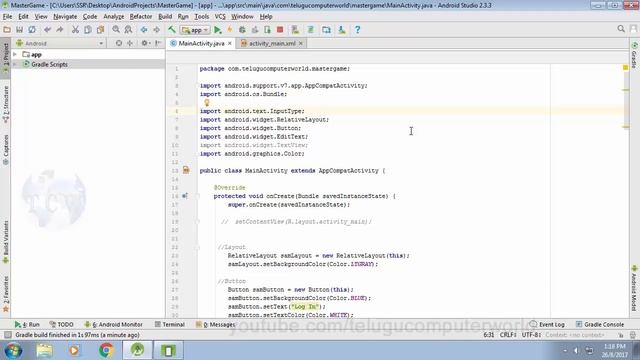This screenshot has height=360, width=640.
Task: Click the Replace toolbar icon
Action: [128, 30]
